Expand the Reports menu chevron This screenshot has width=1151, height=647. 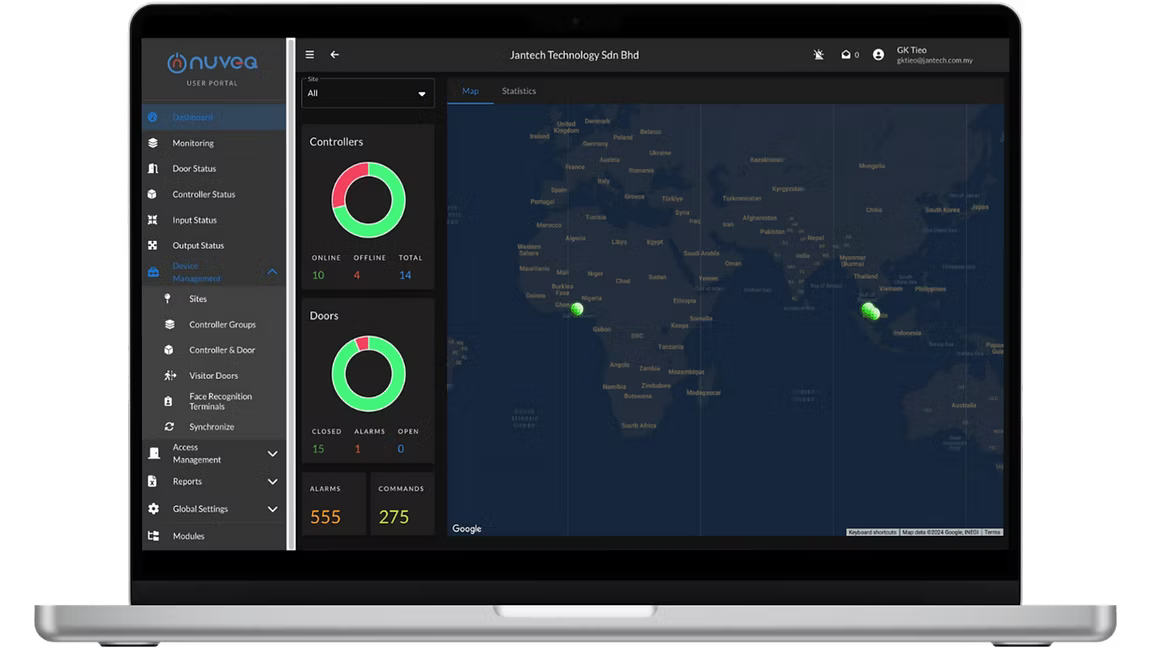pos(272,482)
